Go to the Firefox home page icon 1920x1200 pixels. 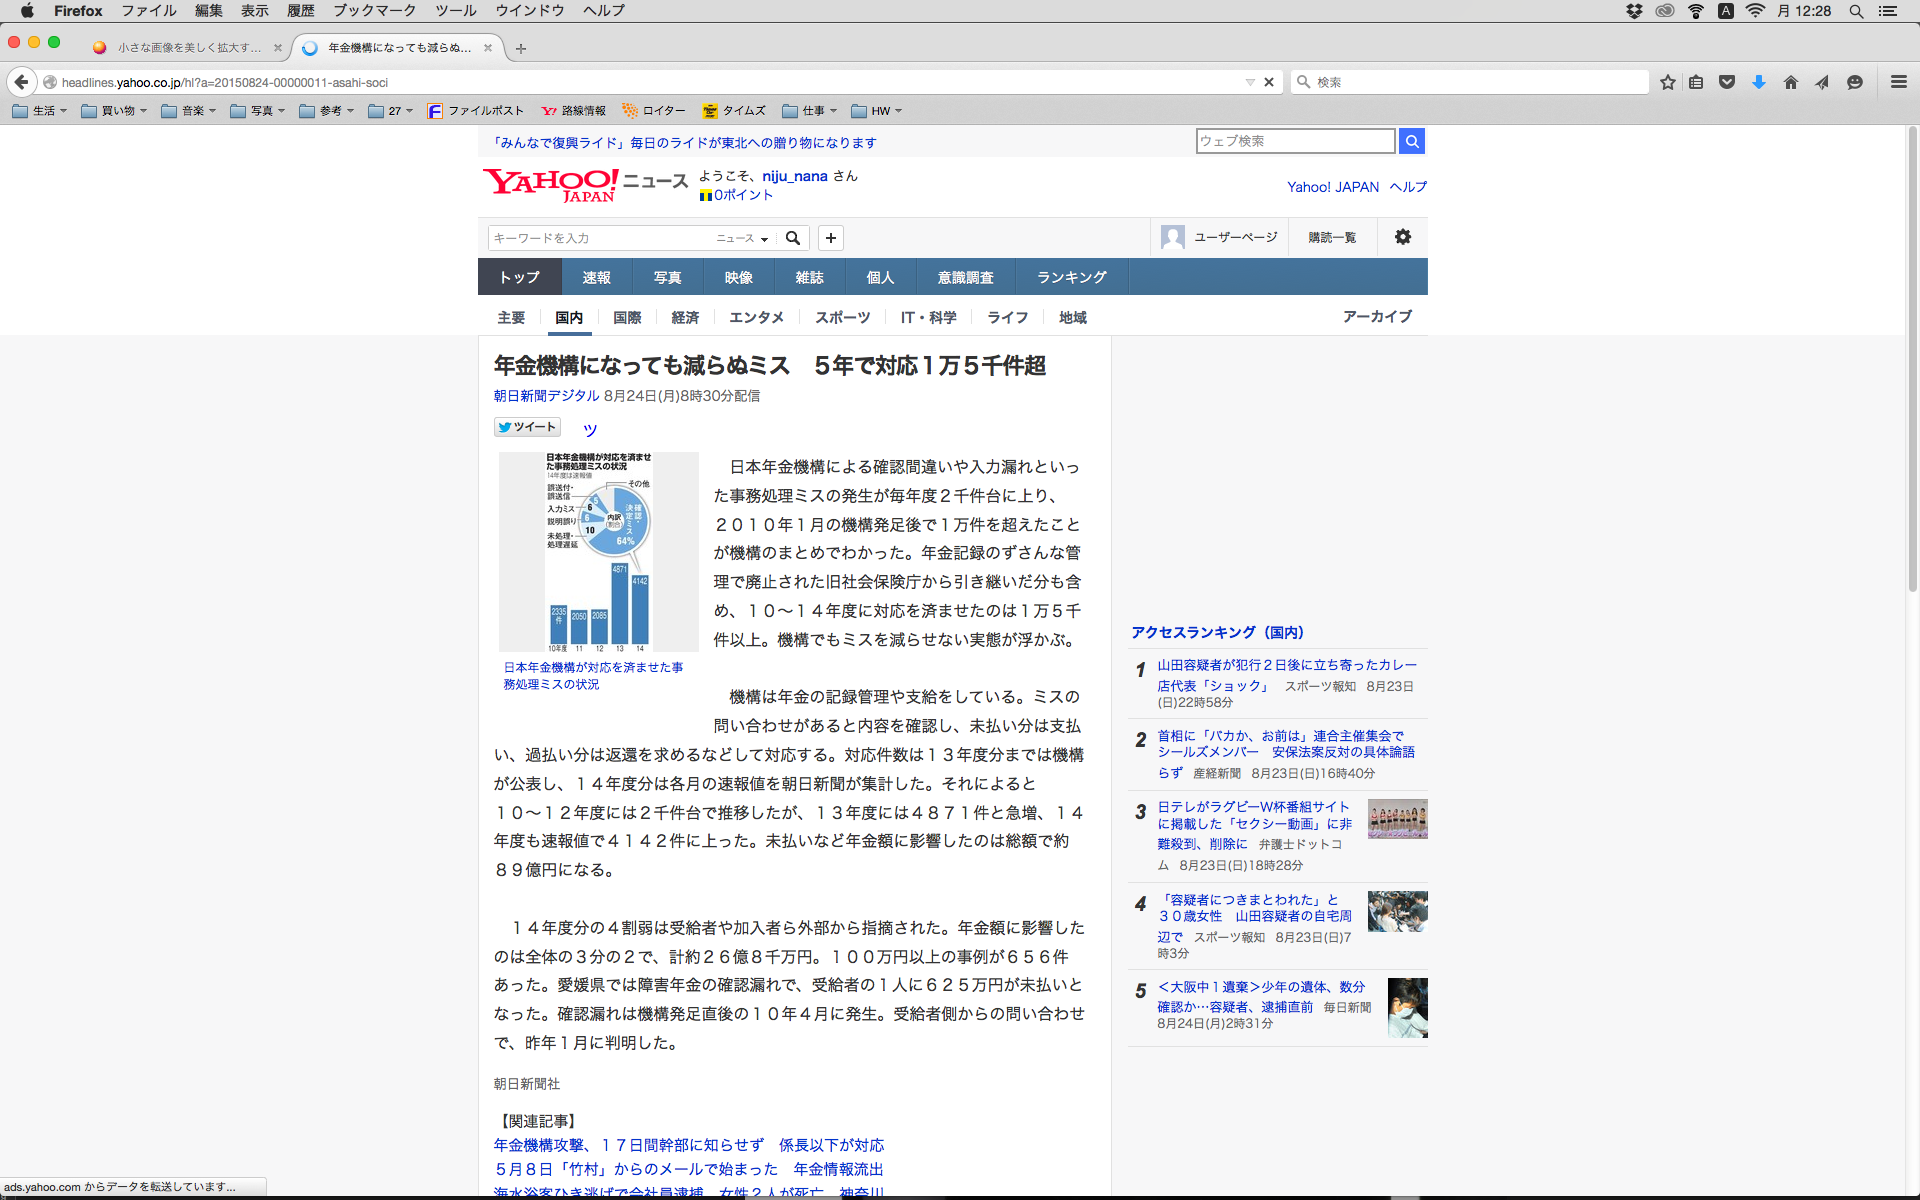[x=1790, y=82]
